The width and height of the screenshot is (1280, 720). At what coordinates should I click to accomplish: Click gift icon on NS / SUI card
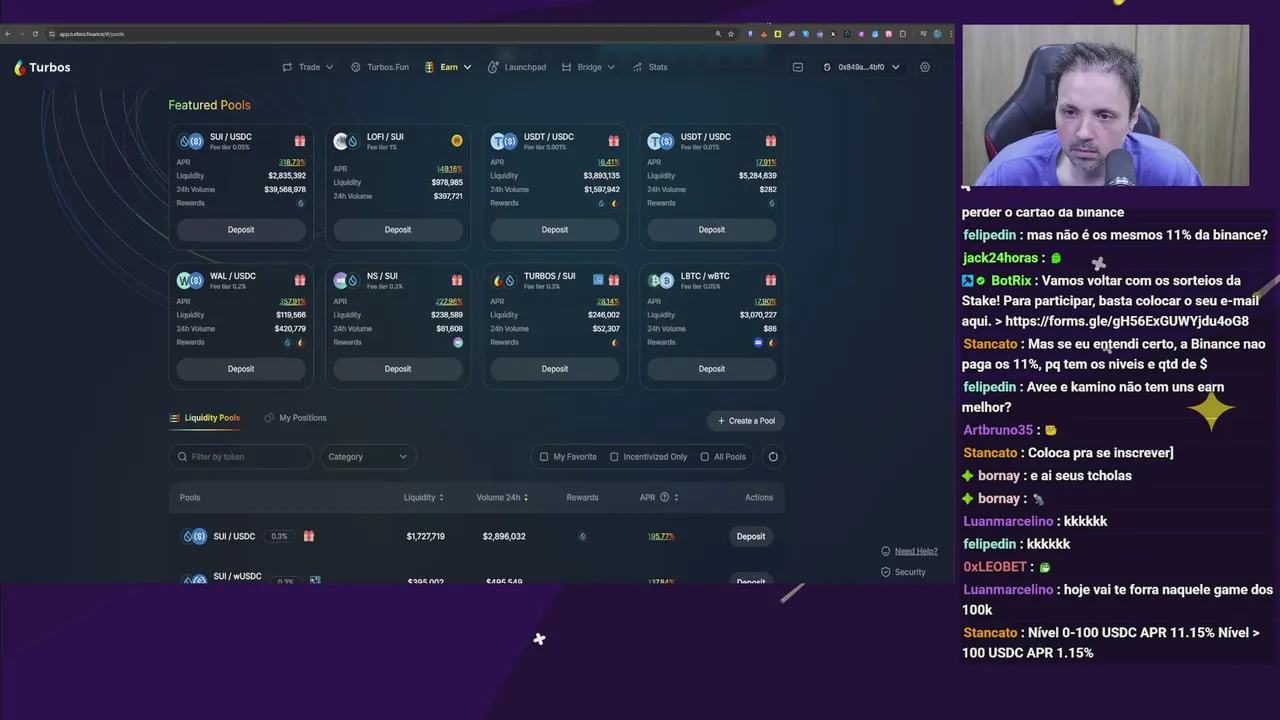tap(457, 280)
